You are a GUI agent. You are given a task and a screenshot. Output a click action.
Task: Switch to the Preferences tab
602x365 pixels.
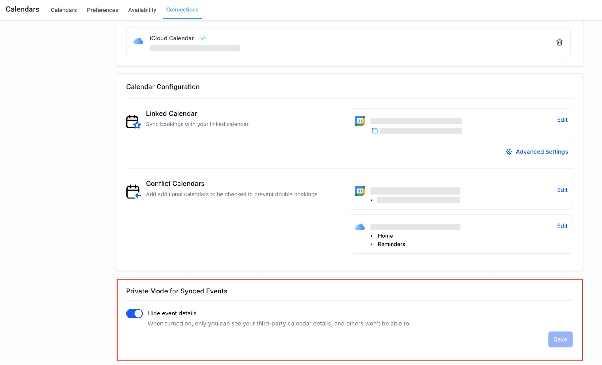[x=102, y=10]
